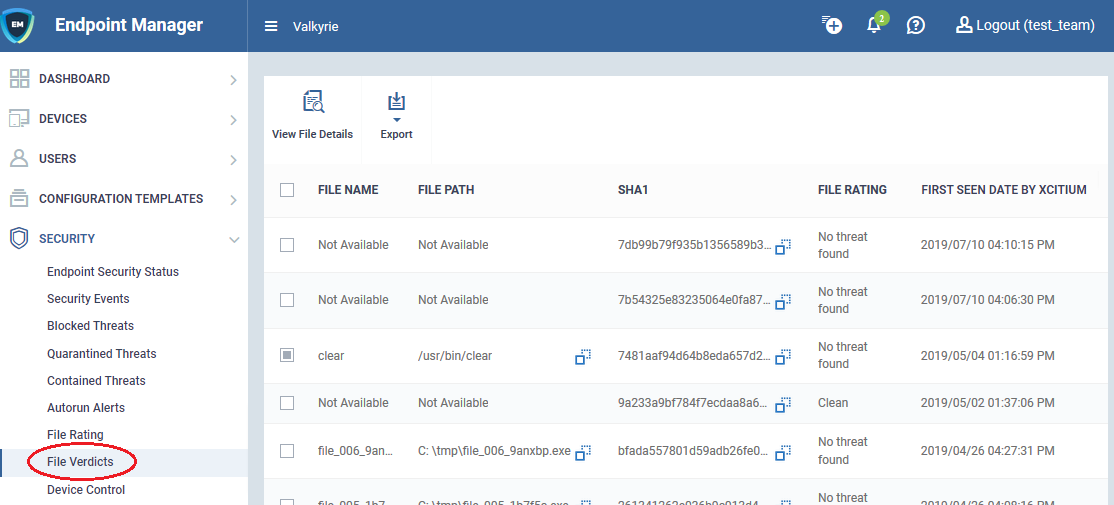Open the add task list icon in header
The width and height of the screenshot is (1114, 505).
[x=832, y=25]
